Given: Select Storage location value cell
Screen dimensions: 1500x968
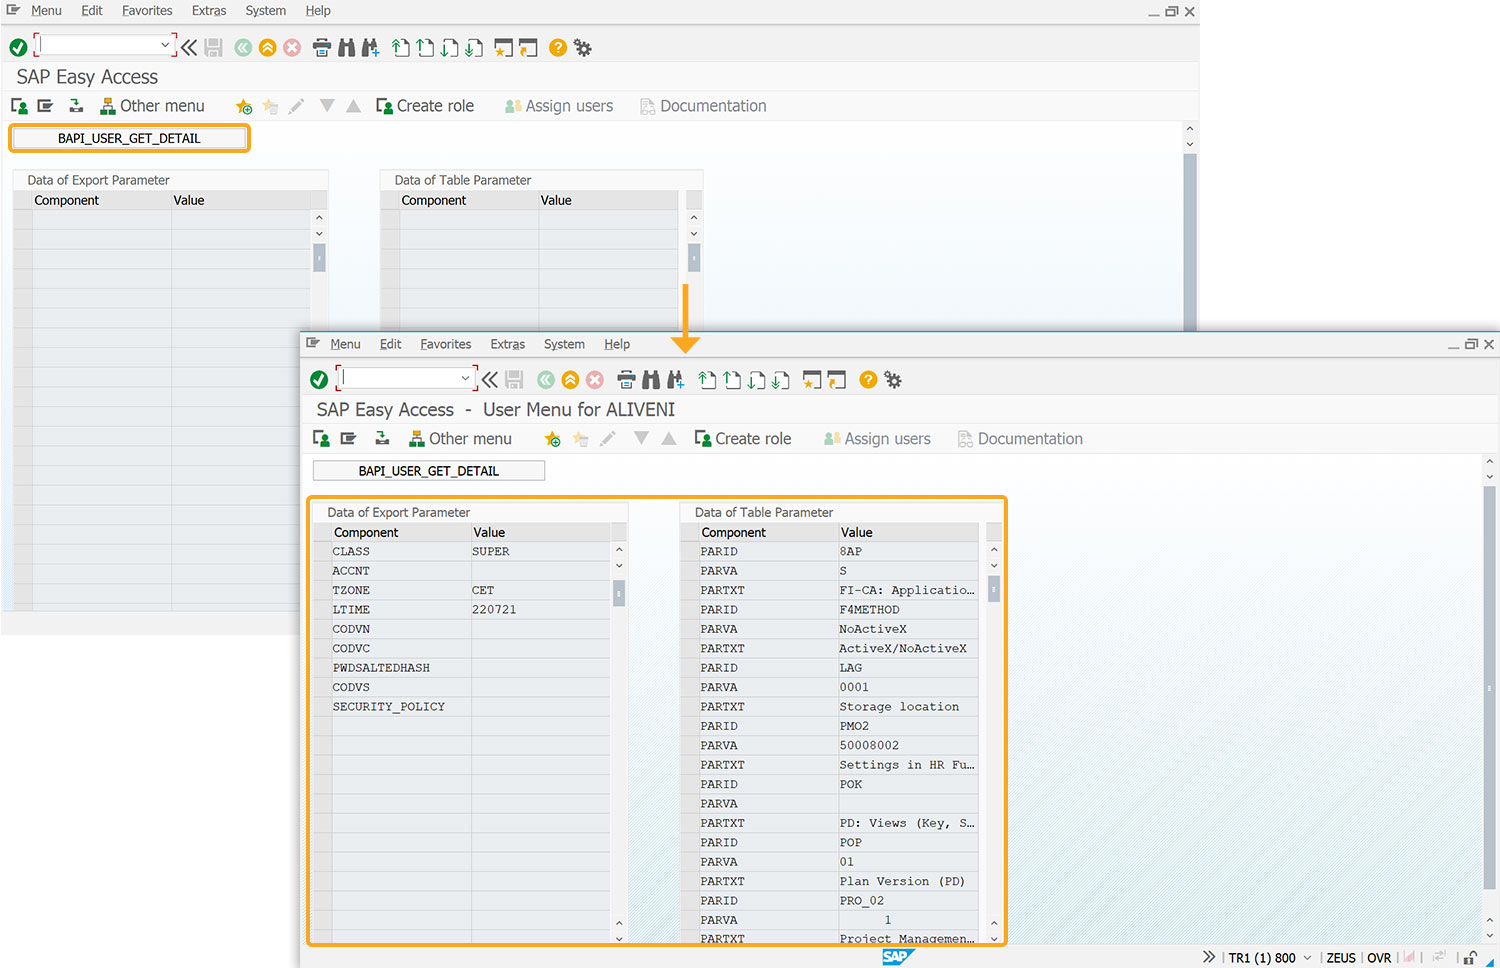Looking at the screenshot, I should coord(908,707).
